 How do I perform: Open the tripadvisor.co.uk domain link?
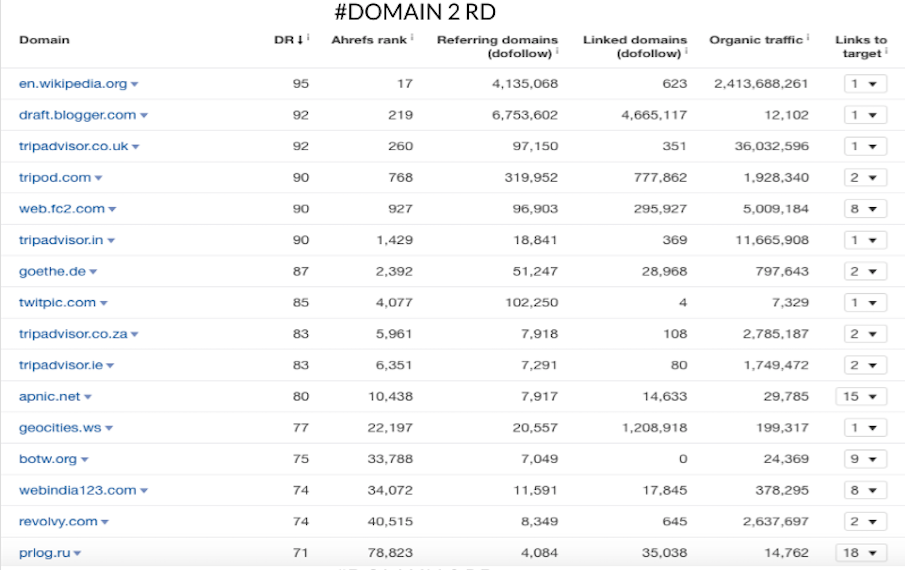(73, 146)
